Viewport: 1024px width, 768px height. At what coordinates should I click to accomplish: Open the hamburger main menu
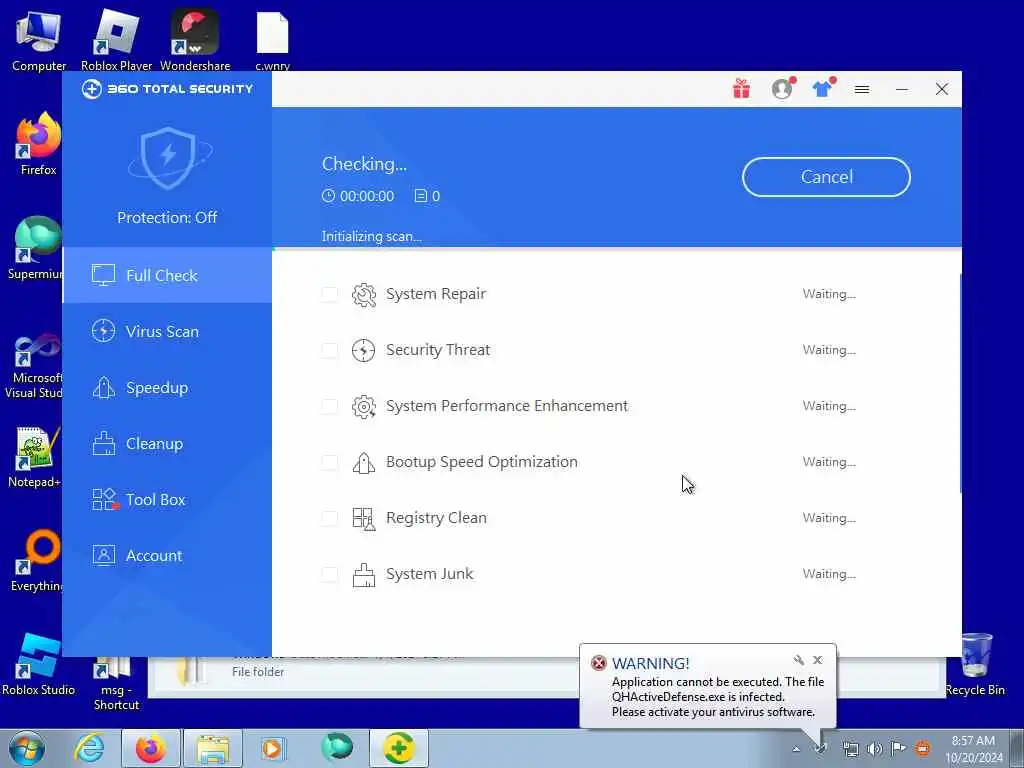(x=862, y=89)
